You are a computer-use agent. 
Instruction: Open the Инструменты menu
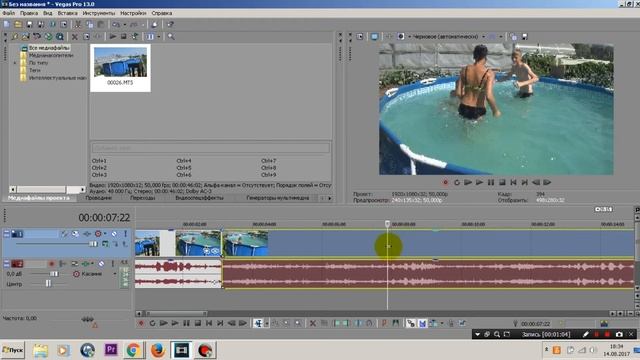coord(99,13)
